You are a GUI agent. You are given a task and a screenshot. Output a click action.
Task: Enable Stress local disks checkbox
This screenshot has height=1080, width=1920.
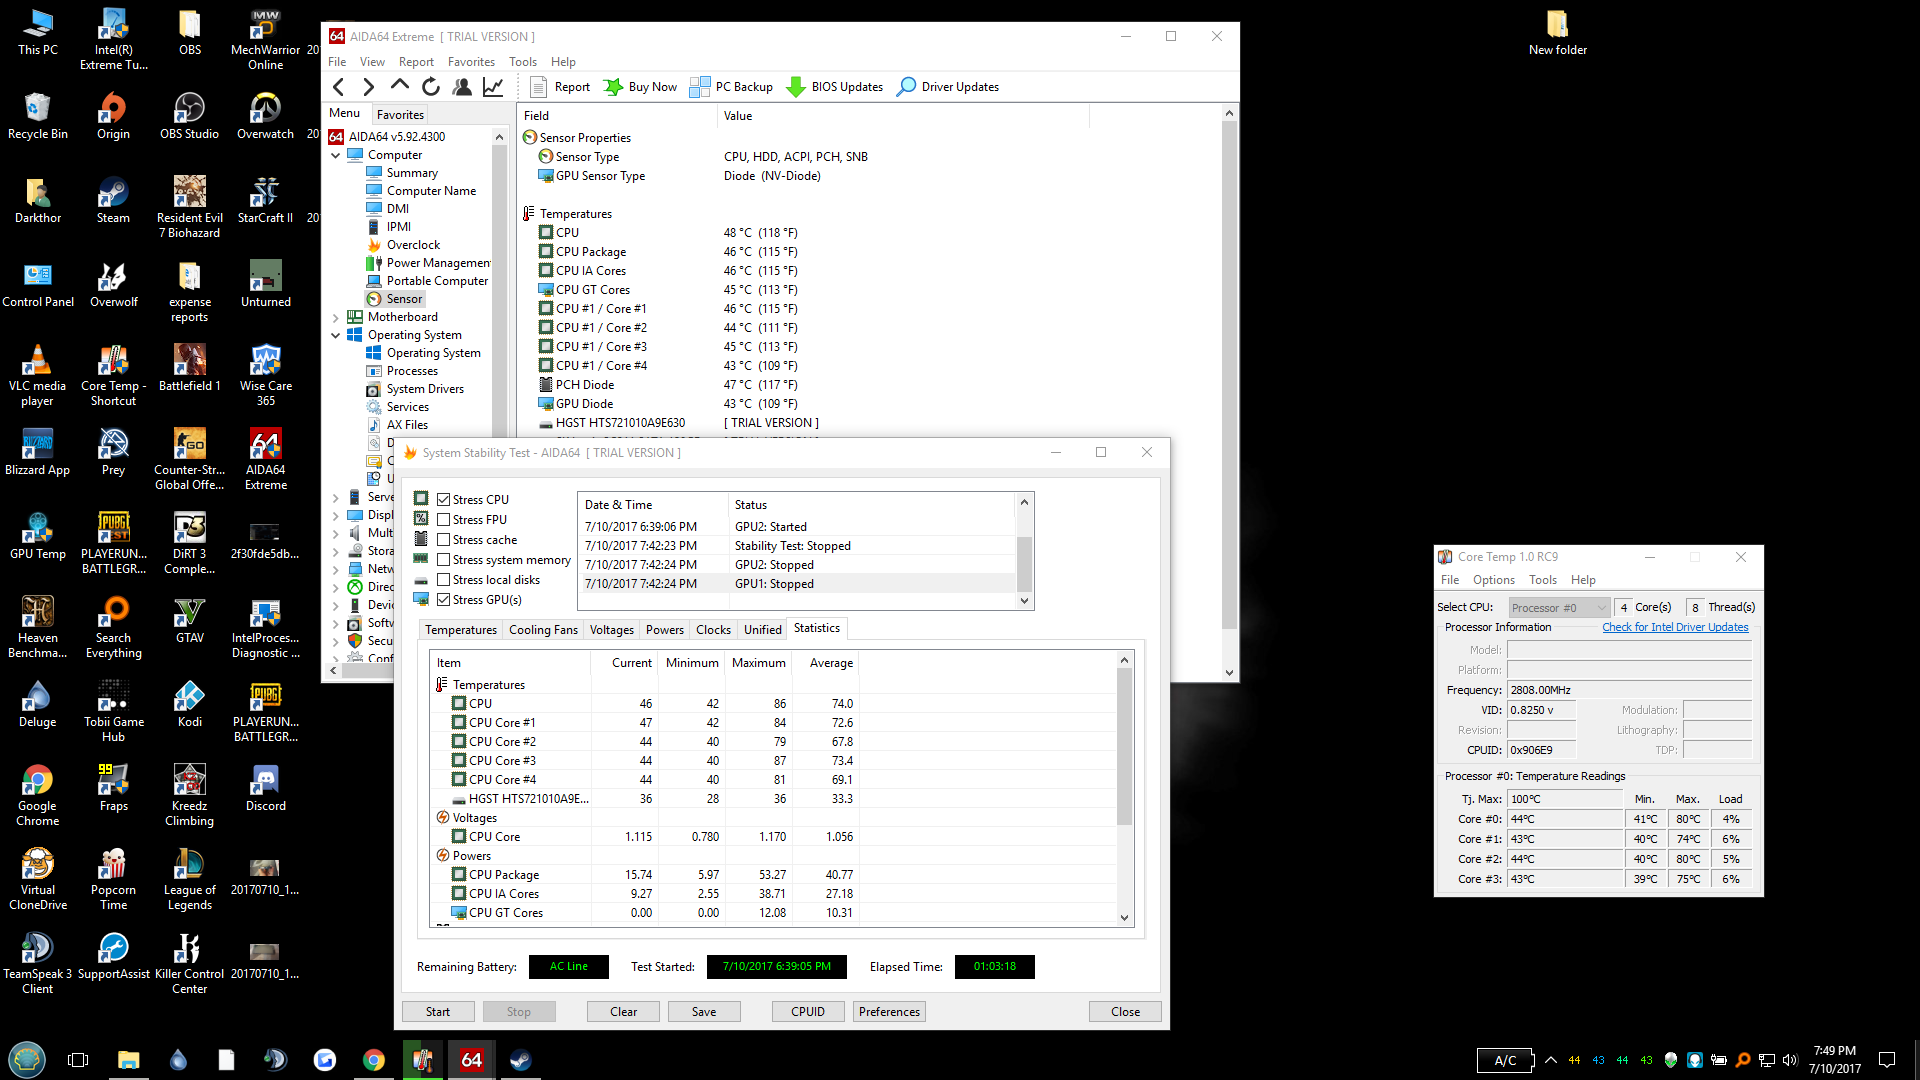pyautogui.click(x=443, y=580)
